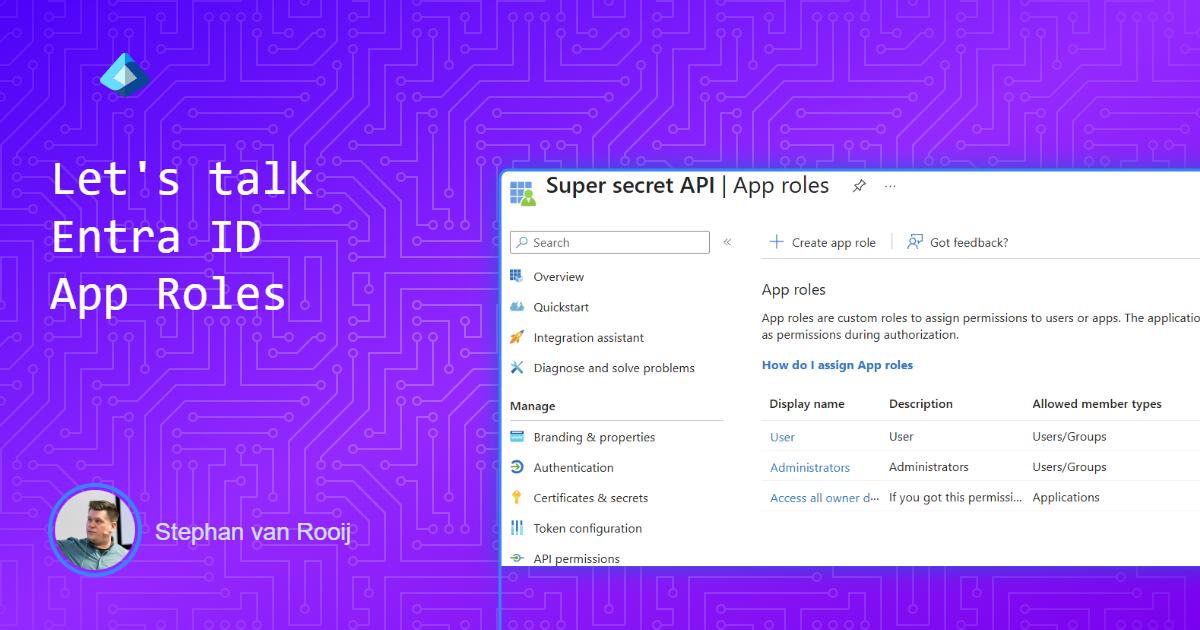Screen dimensions: 1200x630
Task: Click the 'If you got this permissi...' description
Action: (956, 497)
